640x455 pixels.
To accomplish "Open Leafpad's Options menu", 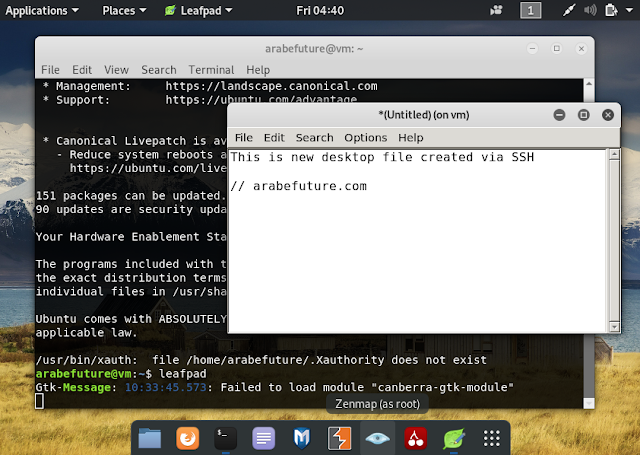I will click(365, 138).
